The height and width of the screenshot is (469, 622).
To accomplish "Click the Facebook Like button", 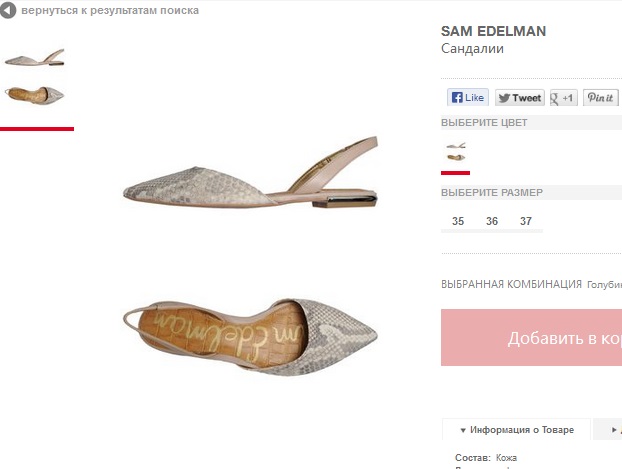I will click(467, 98).
